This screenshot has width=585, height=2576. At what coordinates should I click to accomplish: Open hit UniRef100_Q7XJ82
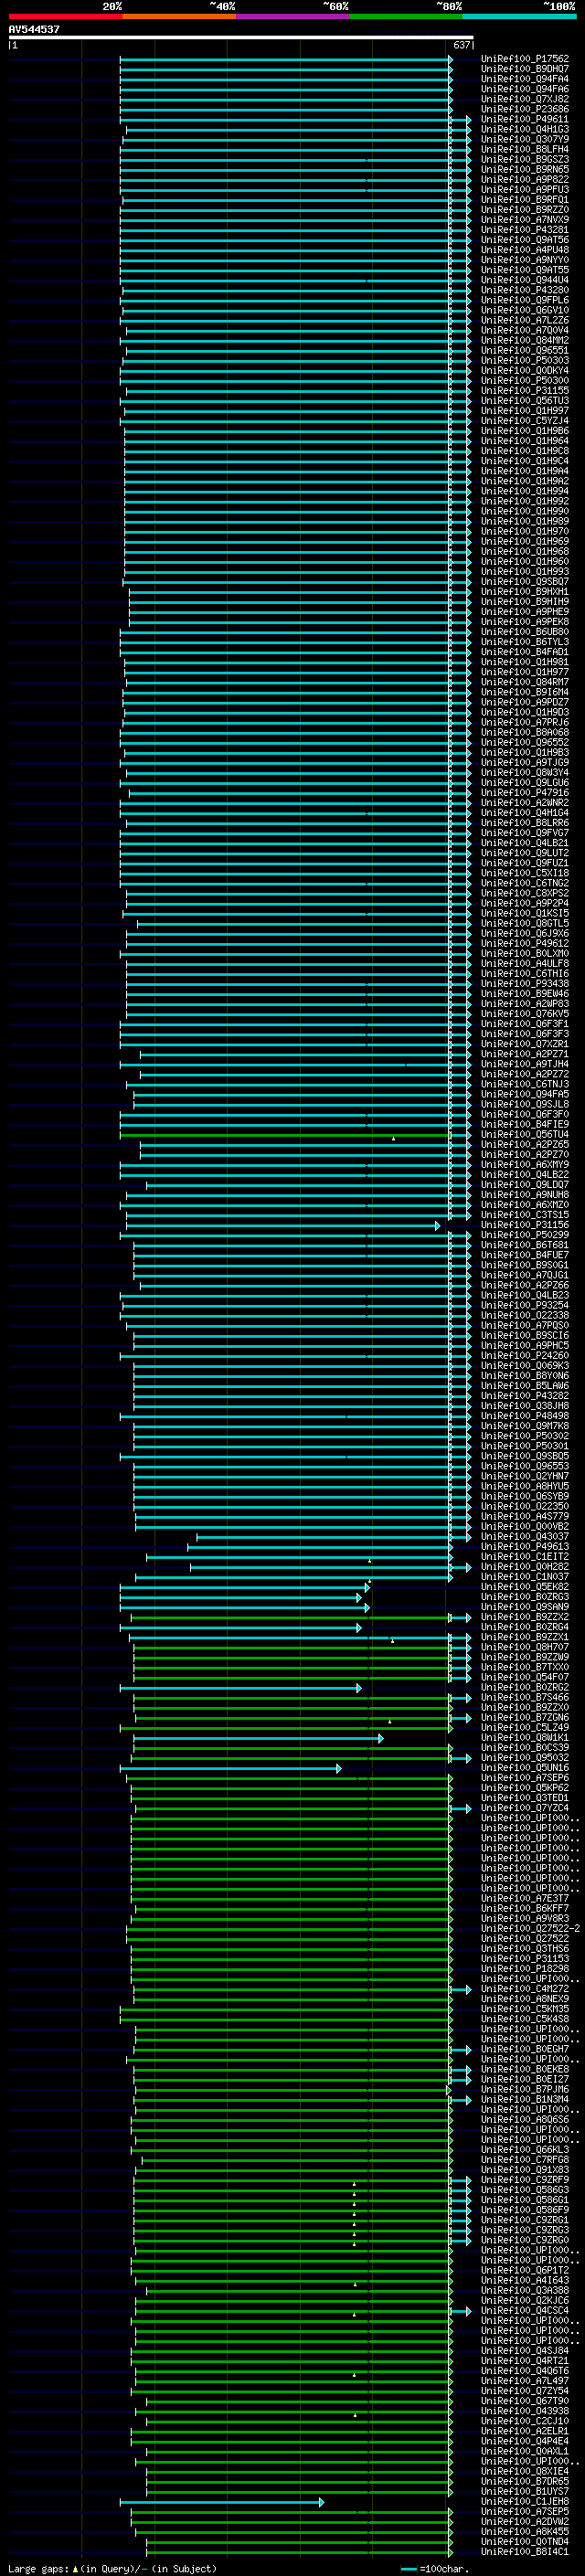pyautogui.click(x=524, y=99)
